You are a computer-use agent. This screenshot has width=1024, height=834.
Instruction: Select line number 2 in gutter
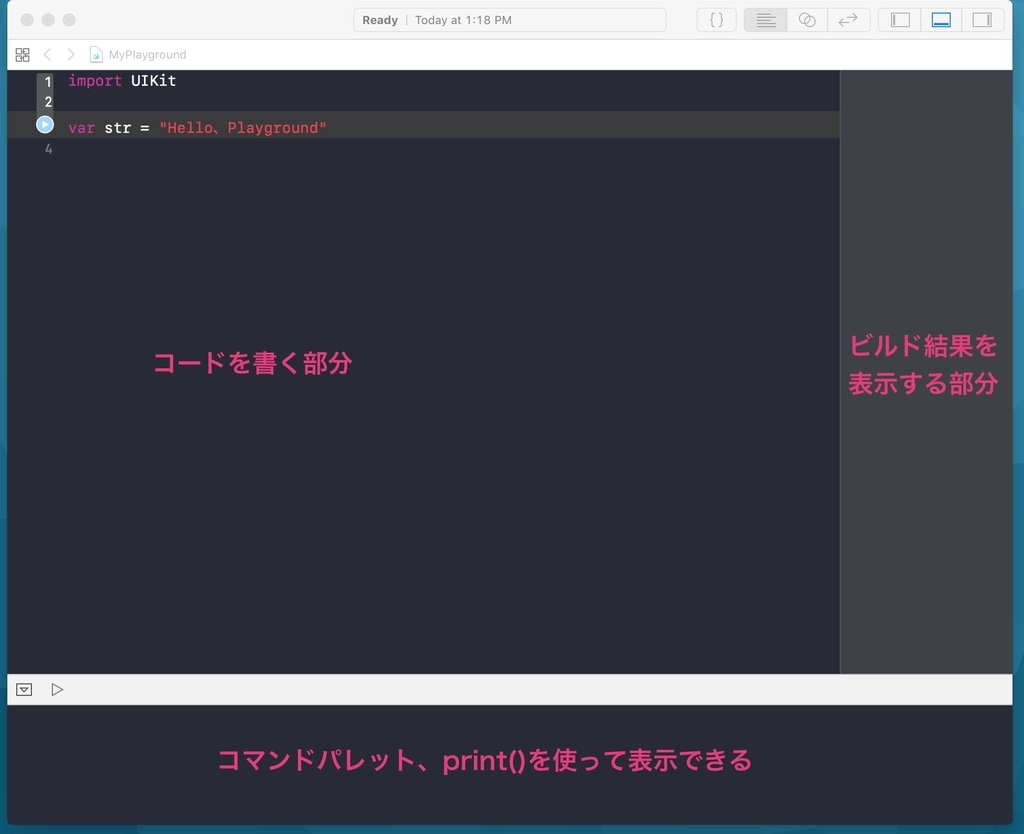48,102
